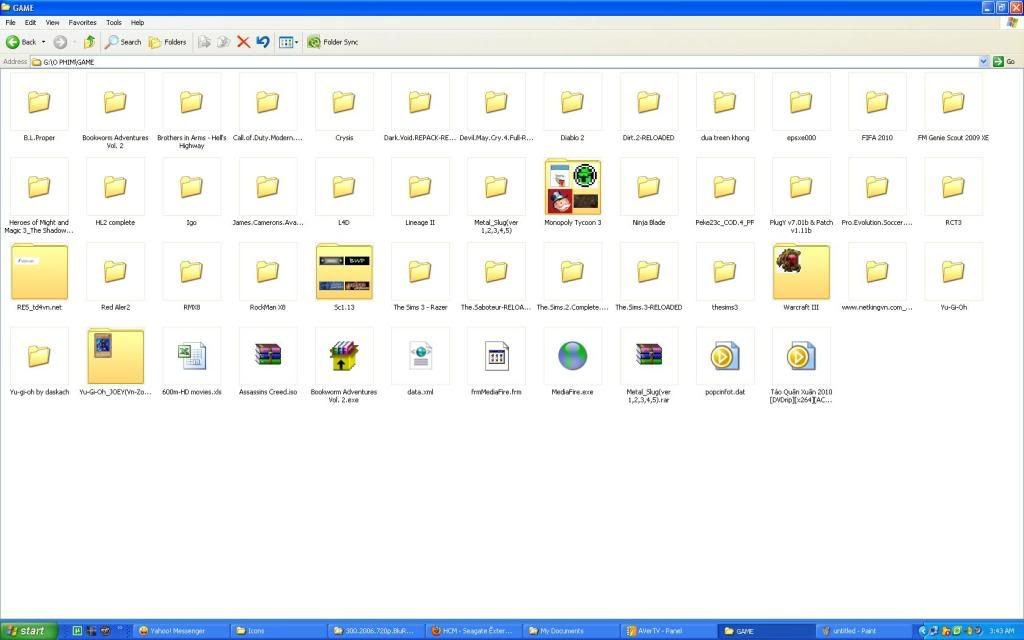
Task: Select the Yu-gi-oh by daskach folder
Action: pos(39,362)
